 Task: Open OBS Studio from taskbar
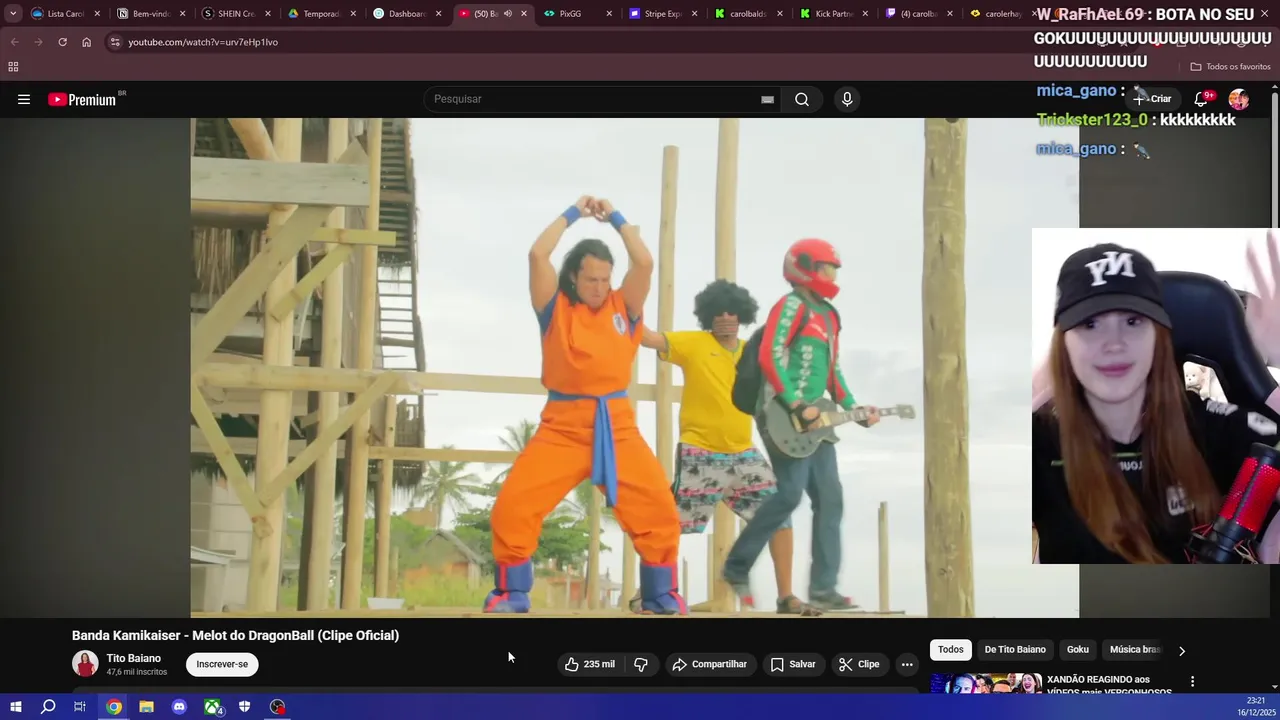[278, 707]
